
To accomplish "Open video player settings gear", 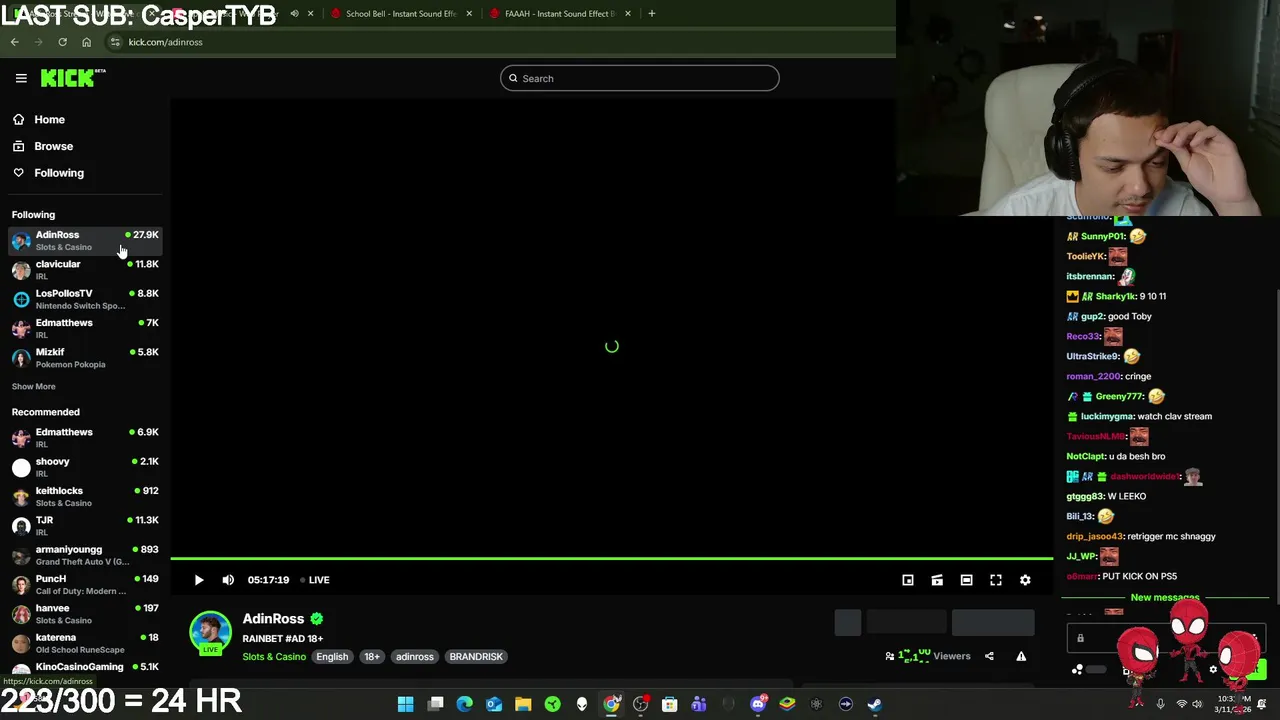I will [x=1025, y=580].
